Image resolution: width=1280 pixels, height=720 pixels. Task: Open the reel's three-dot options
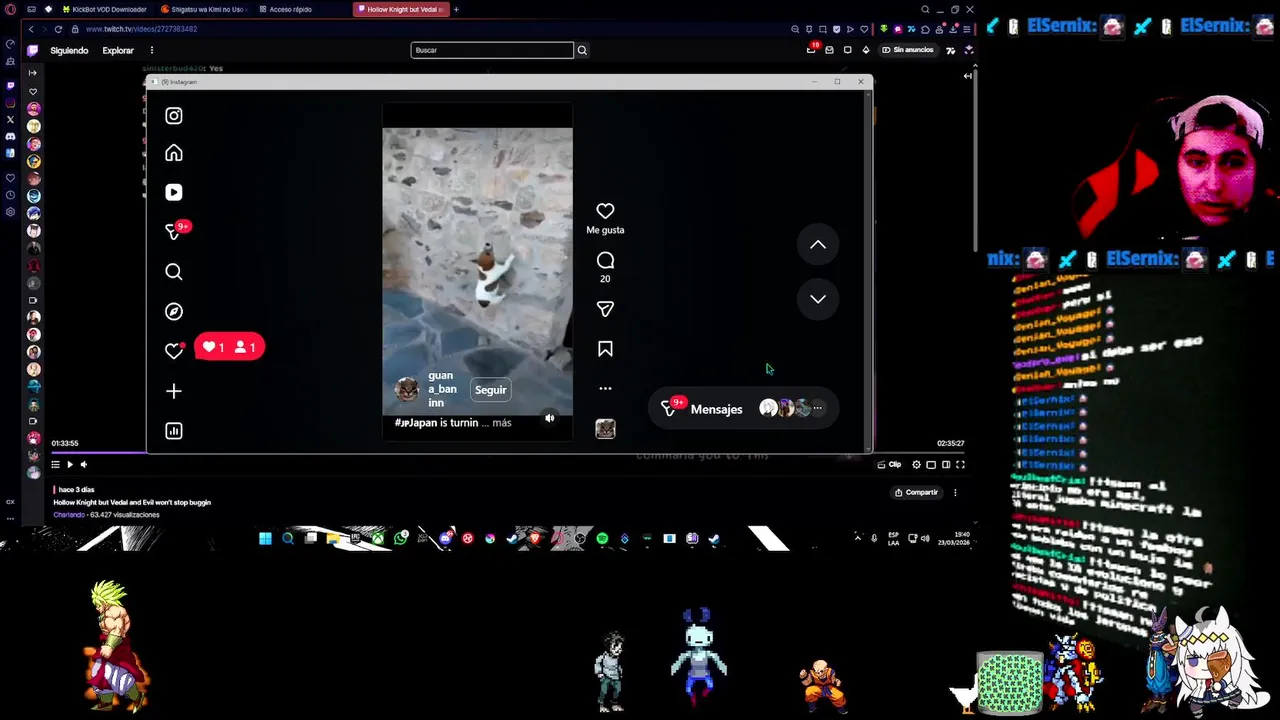point(605,388)
